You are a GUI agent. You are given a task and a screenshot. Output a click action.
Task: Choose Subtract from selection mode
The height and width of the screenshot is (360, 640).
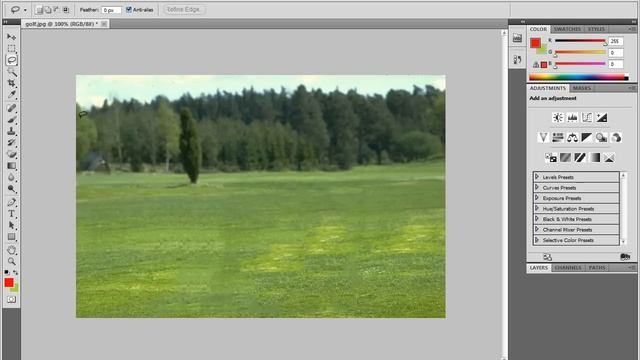coord(57,10)
